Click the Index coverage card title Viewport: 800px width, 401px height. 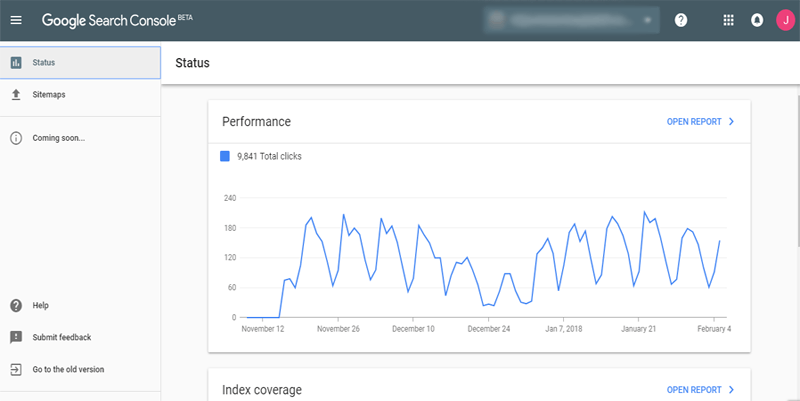(x=262, y=390)
